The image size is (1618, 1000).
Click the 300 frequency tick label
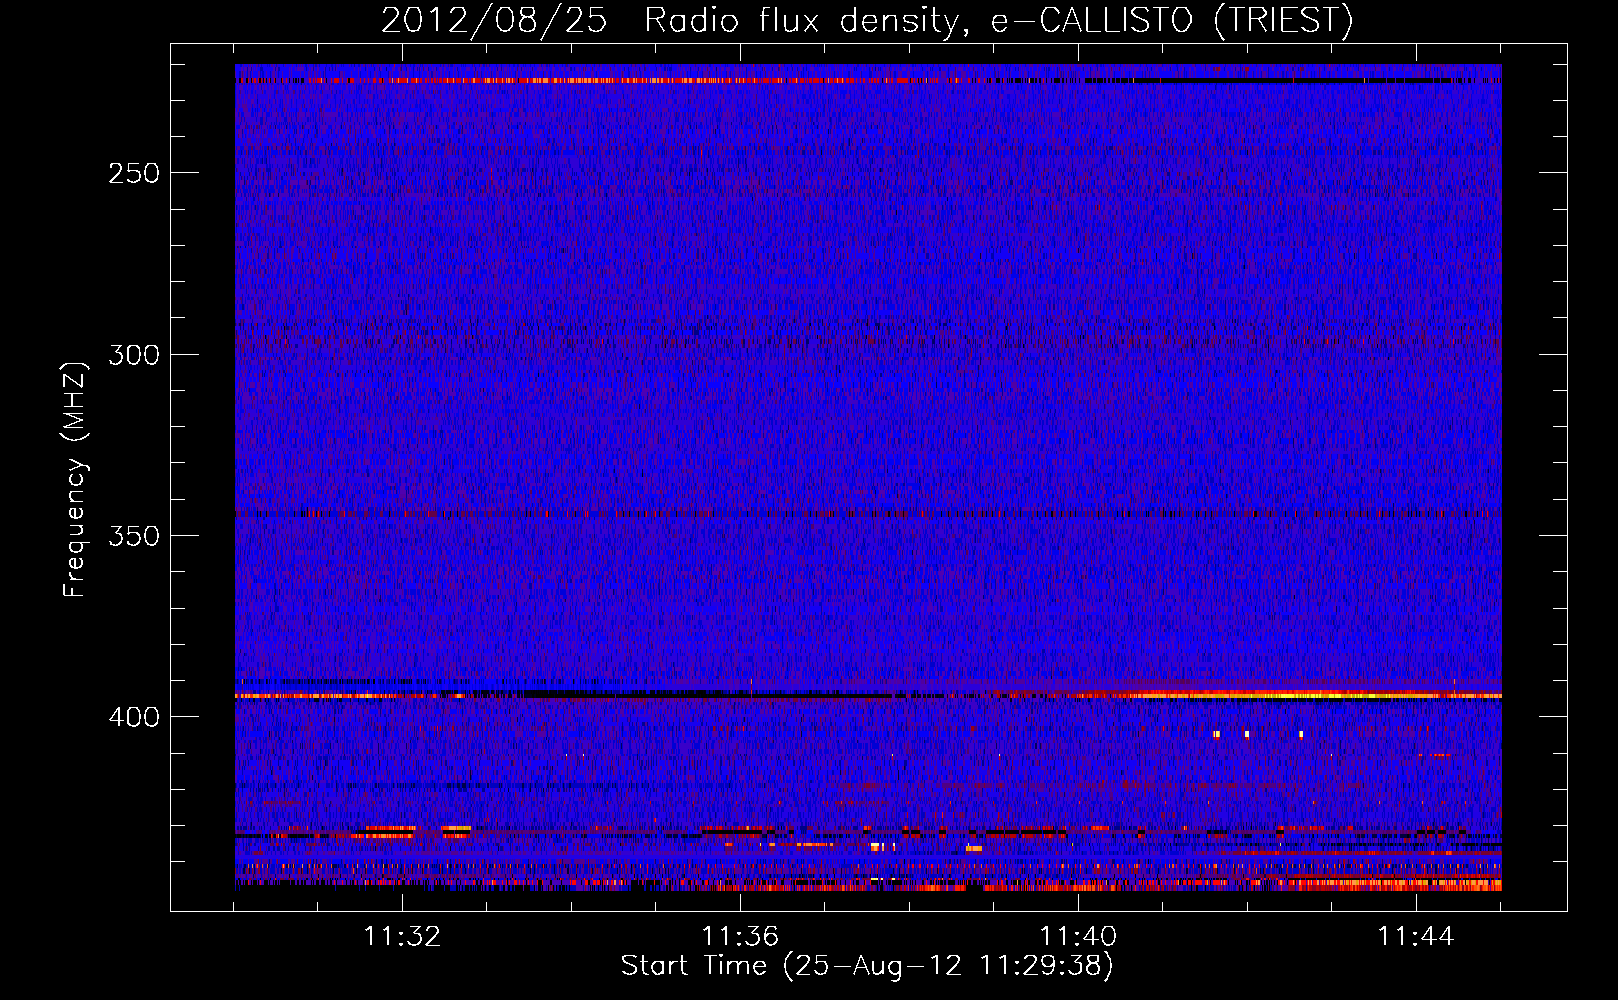tap(134, 355)
